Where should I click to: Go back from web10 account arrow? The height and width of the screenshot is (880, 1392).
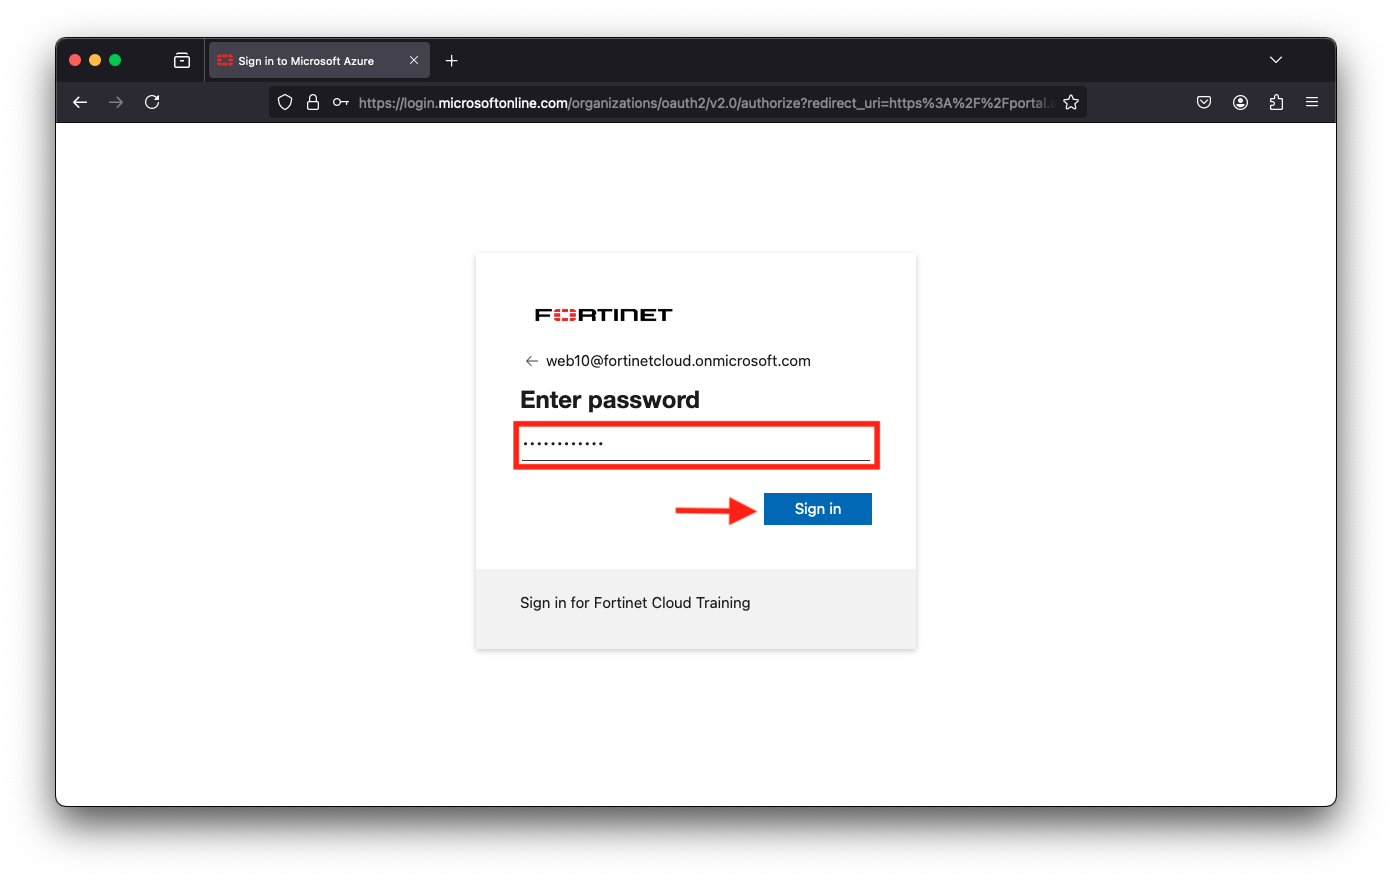coord(532,361)
